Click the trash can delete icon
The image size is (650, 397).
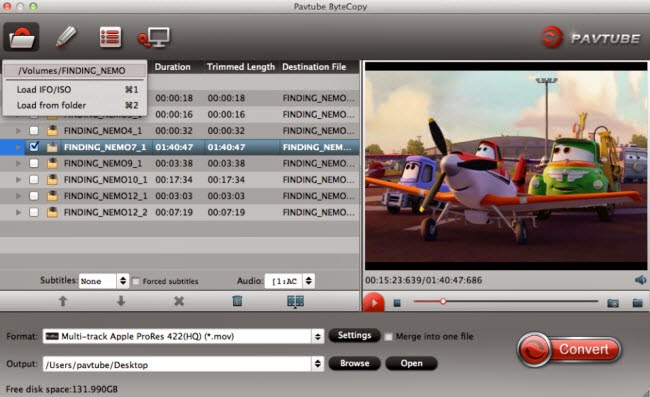(237, 301)
